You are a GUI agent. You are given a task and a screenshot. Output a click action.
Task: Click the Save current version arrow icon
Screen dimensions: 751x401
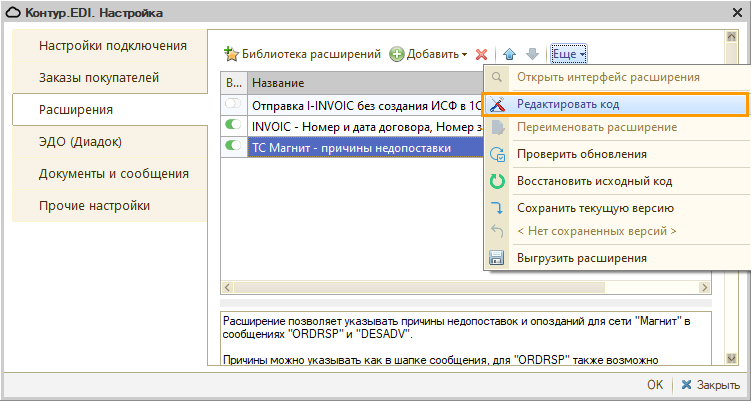pos(497,208)
